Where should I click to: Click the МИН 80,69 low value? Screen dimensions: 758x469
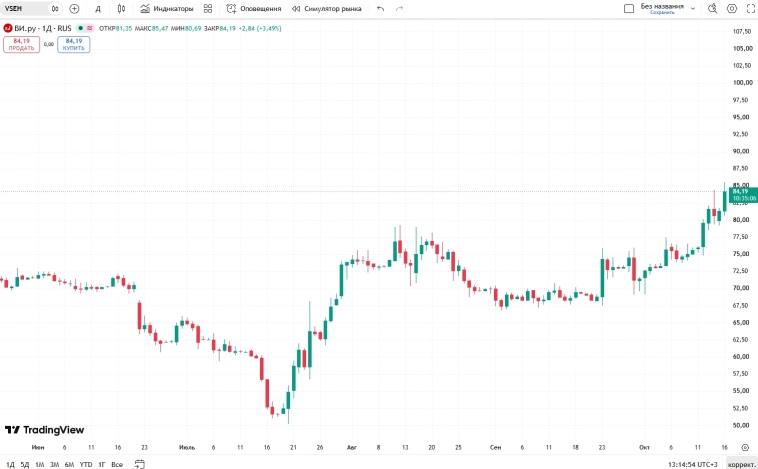point(186,29)
